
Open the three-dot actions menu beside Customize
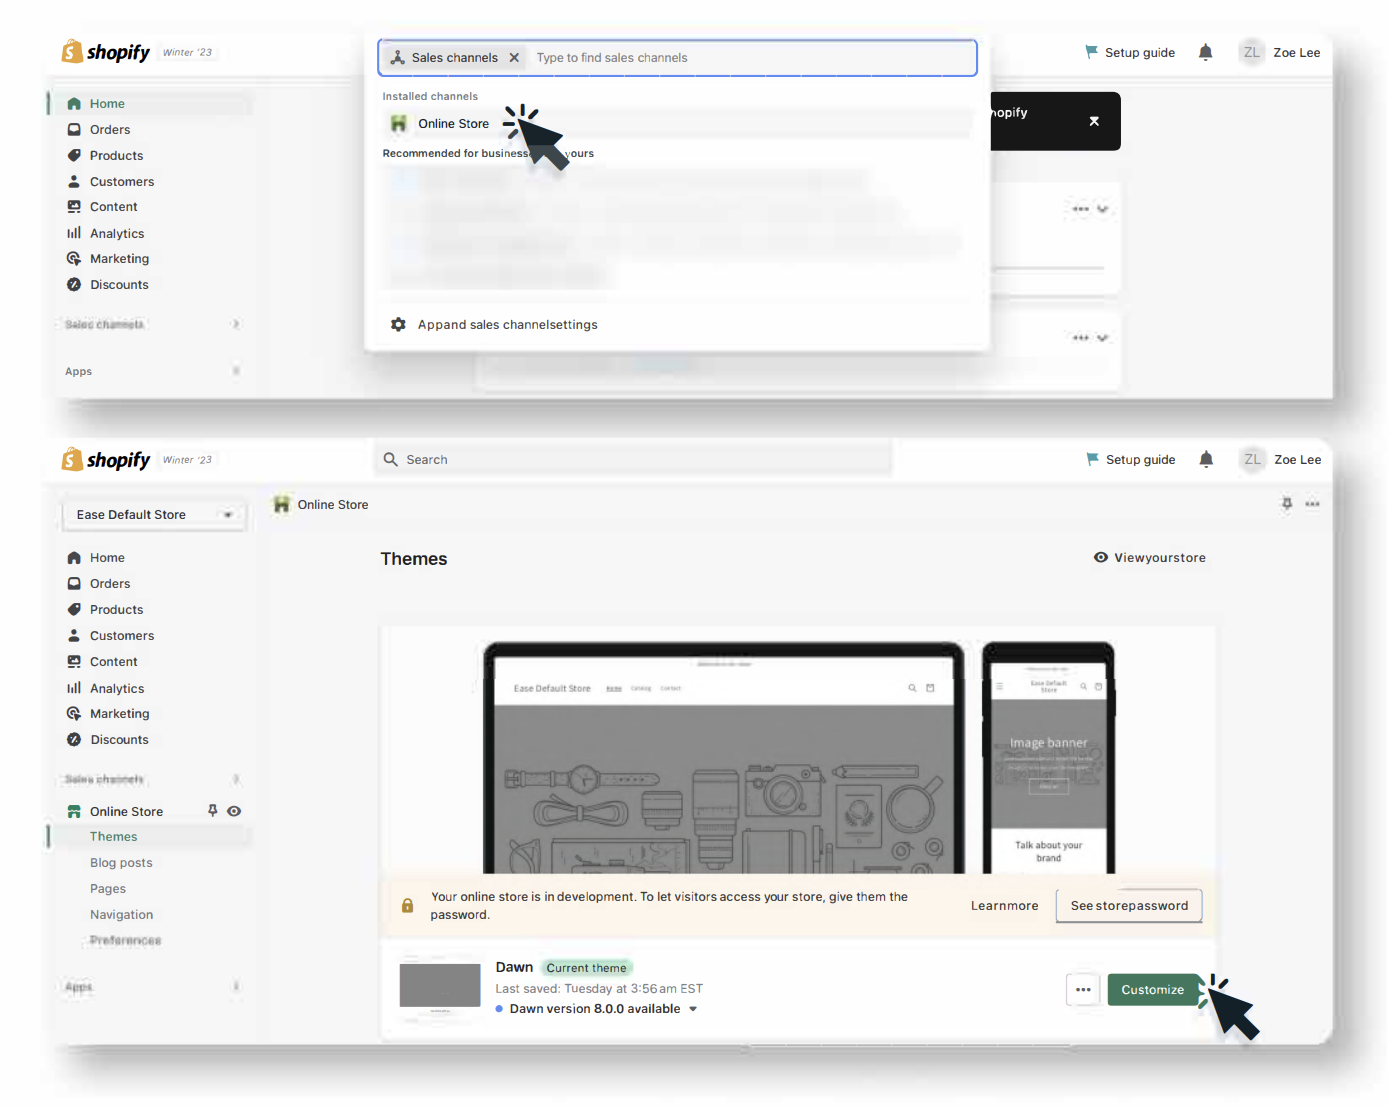1083,990
